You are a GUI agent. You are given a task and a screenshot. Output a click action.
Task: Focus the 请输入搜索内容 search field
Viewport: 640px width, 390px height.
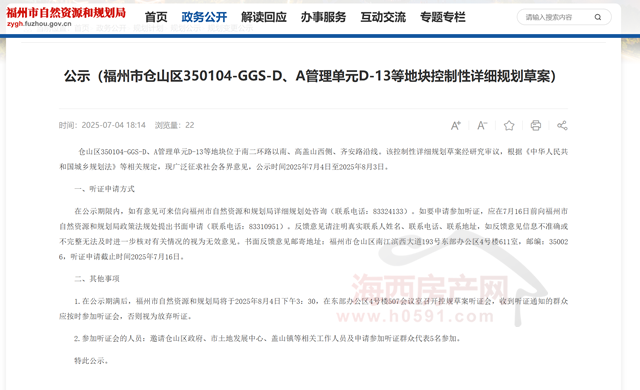[x=564, y=17]
